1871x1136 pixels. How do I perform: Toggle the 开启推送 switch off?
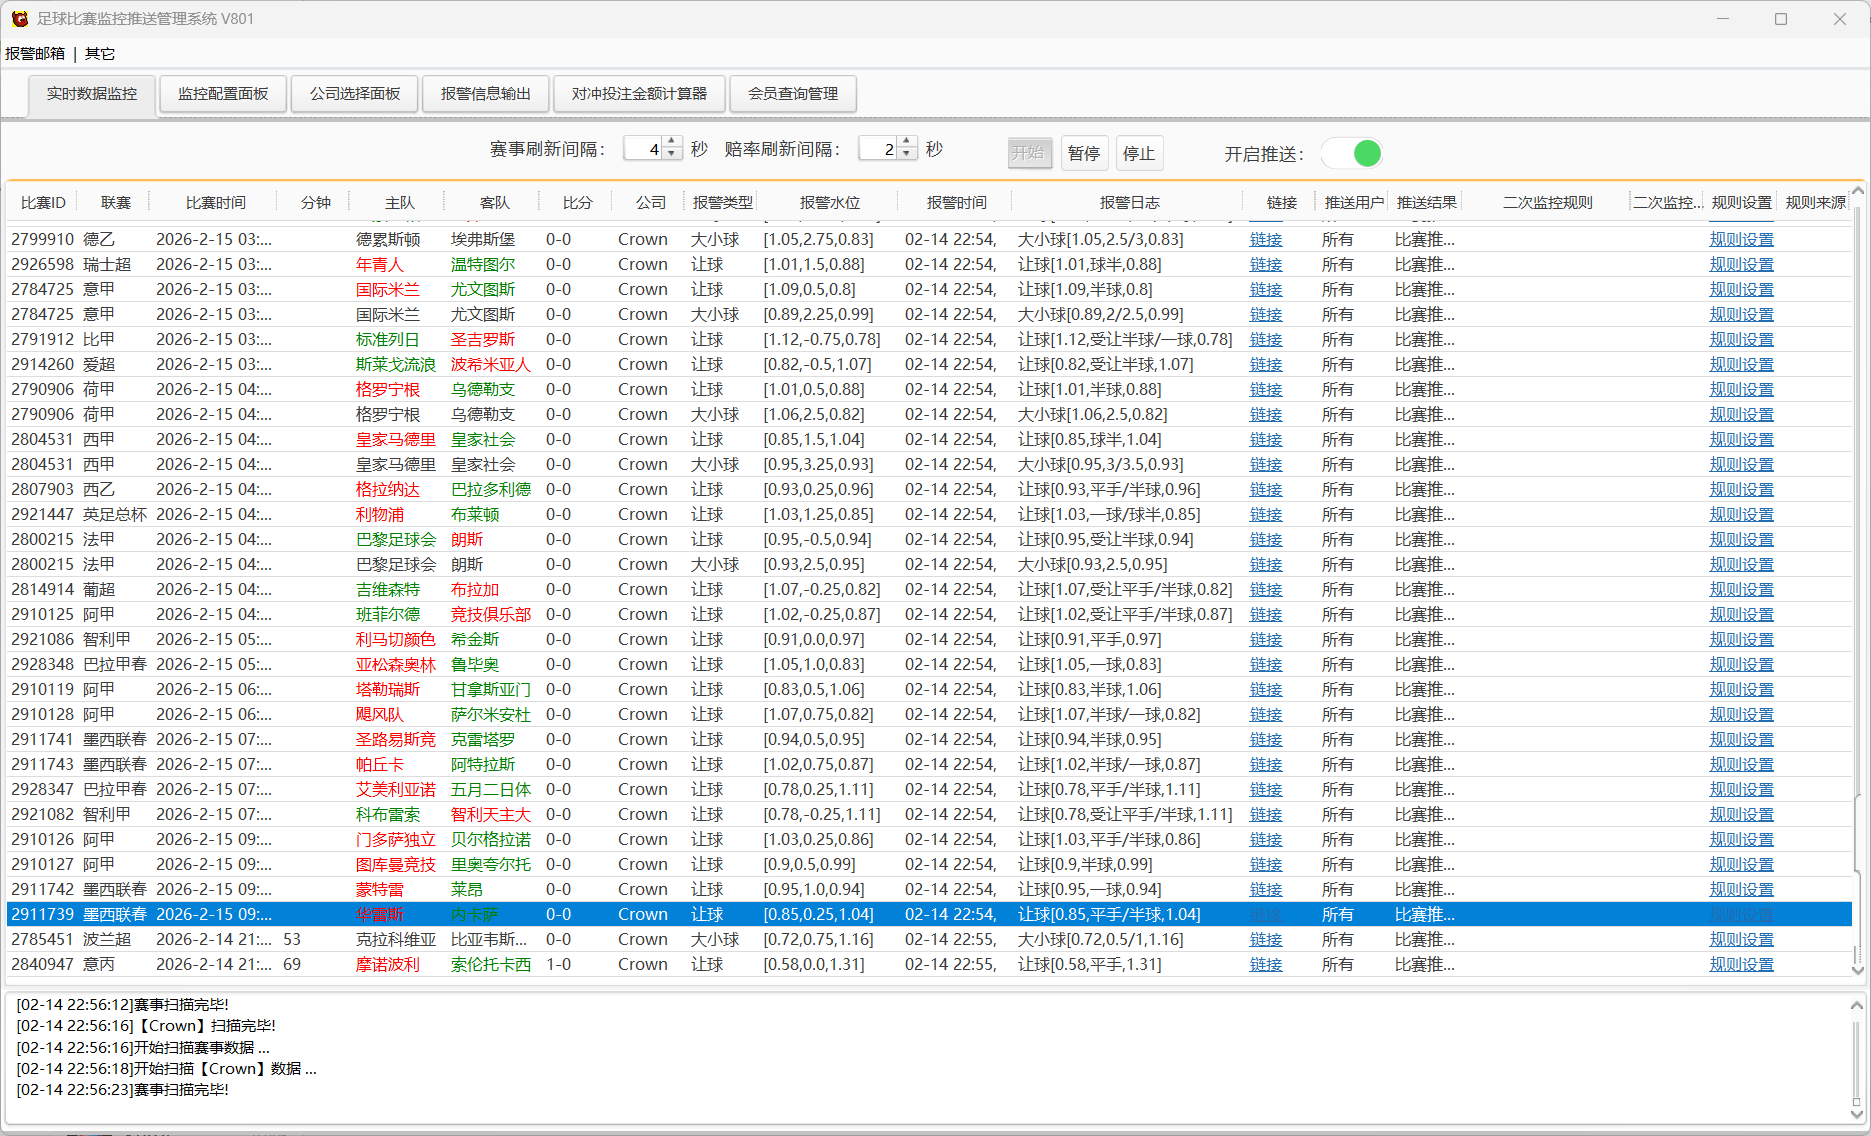(x=1352, y=153)
